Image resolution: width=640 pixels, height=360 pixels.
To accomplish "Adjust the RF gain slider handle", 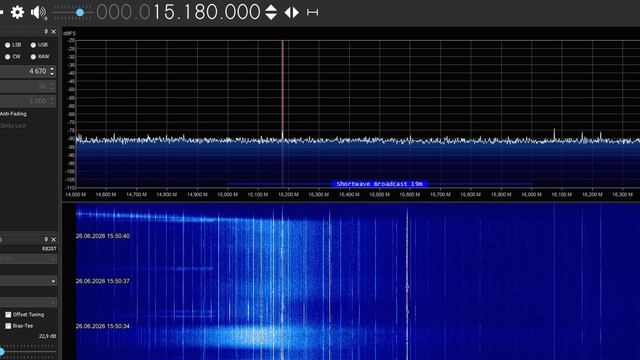I will tap(2, 351).
